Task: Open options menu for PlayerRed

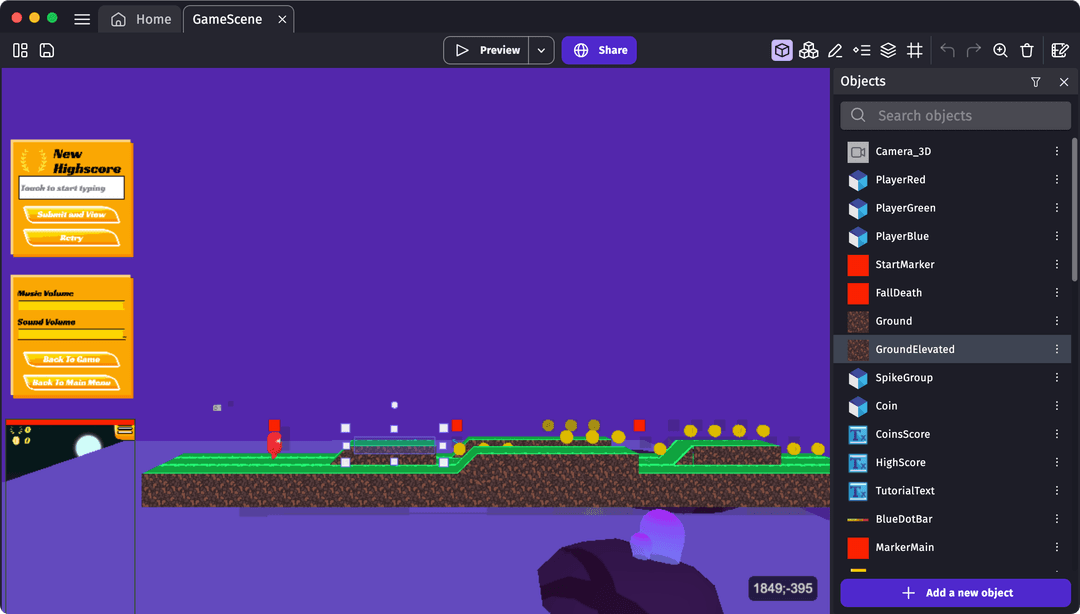Action: coord(1057,179)
